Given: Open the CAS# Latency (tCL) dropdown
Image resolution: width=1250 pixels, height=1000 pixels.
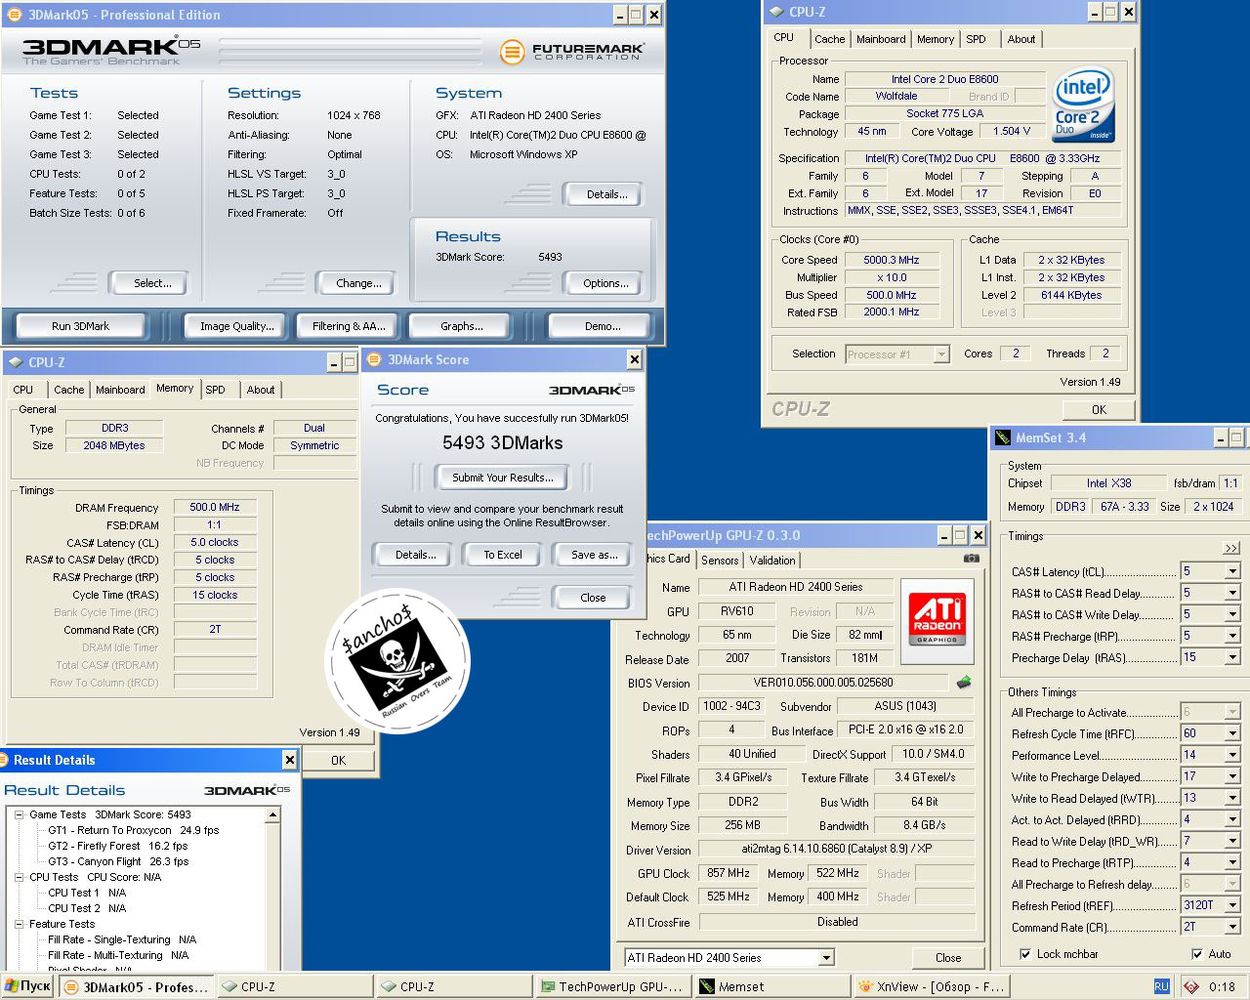Looking at the screenshot, I should click(1233, 571).
